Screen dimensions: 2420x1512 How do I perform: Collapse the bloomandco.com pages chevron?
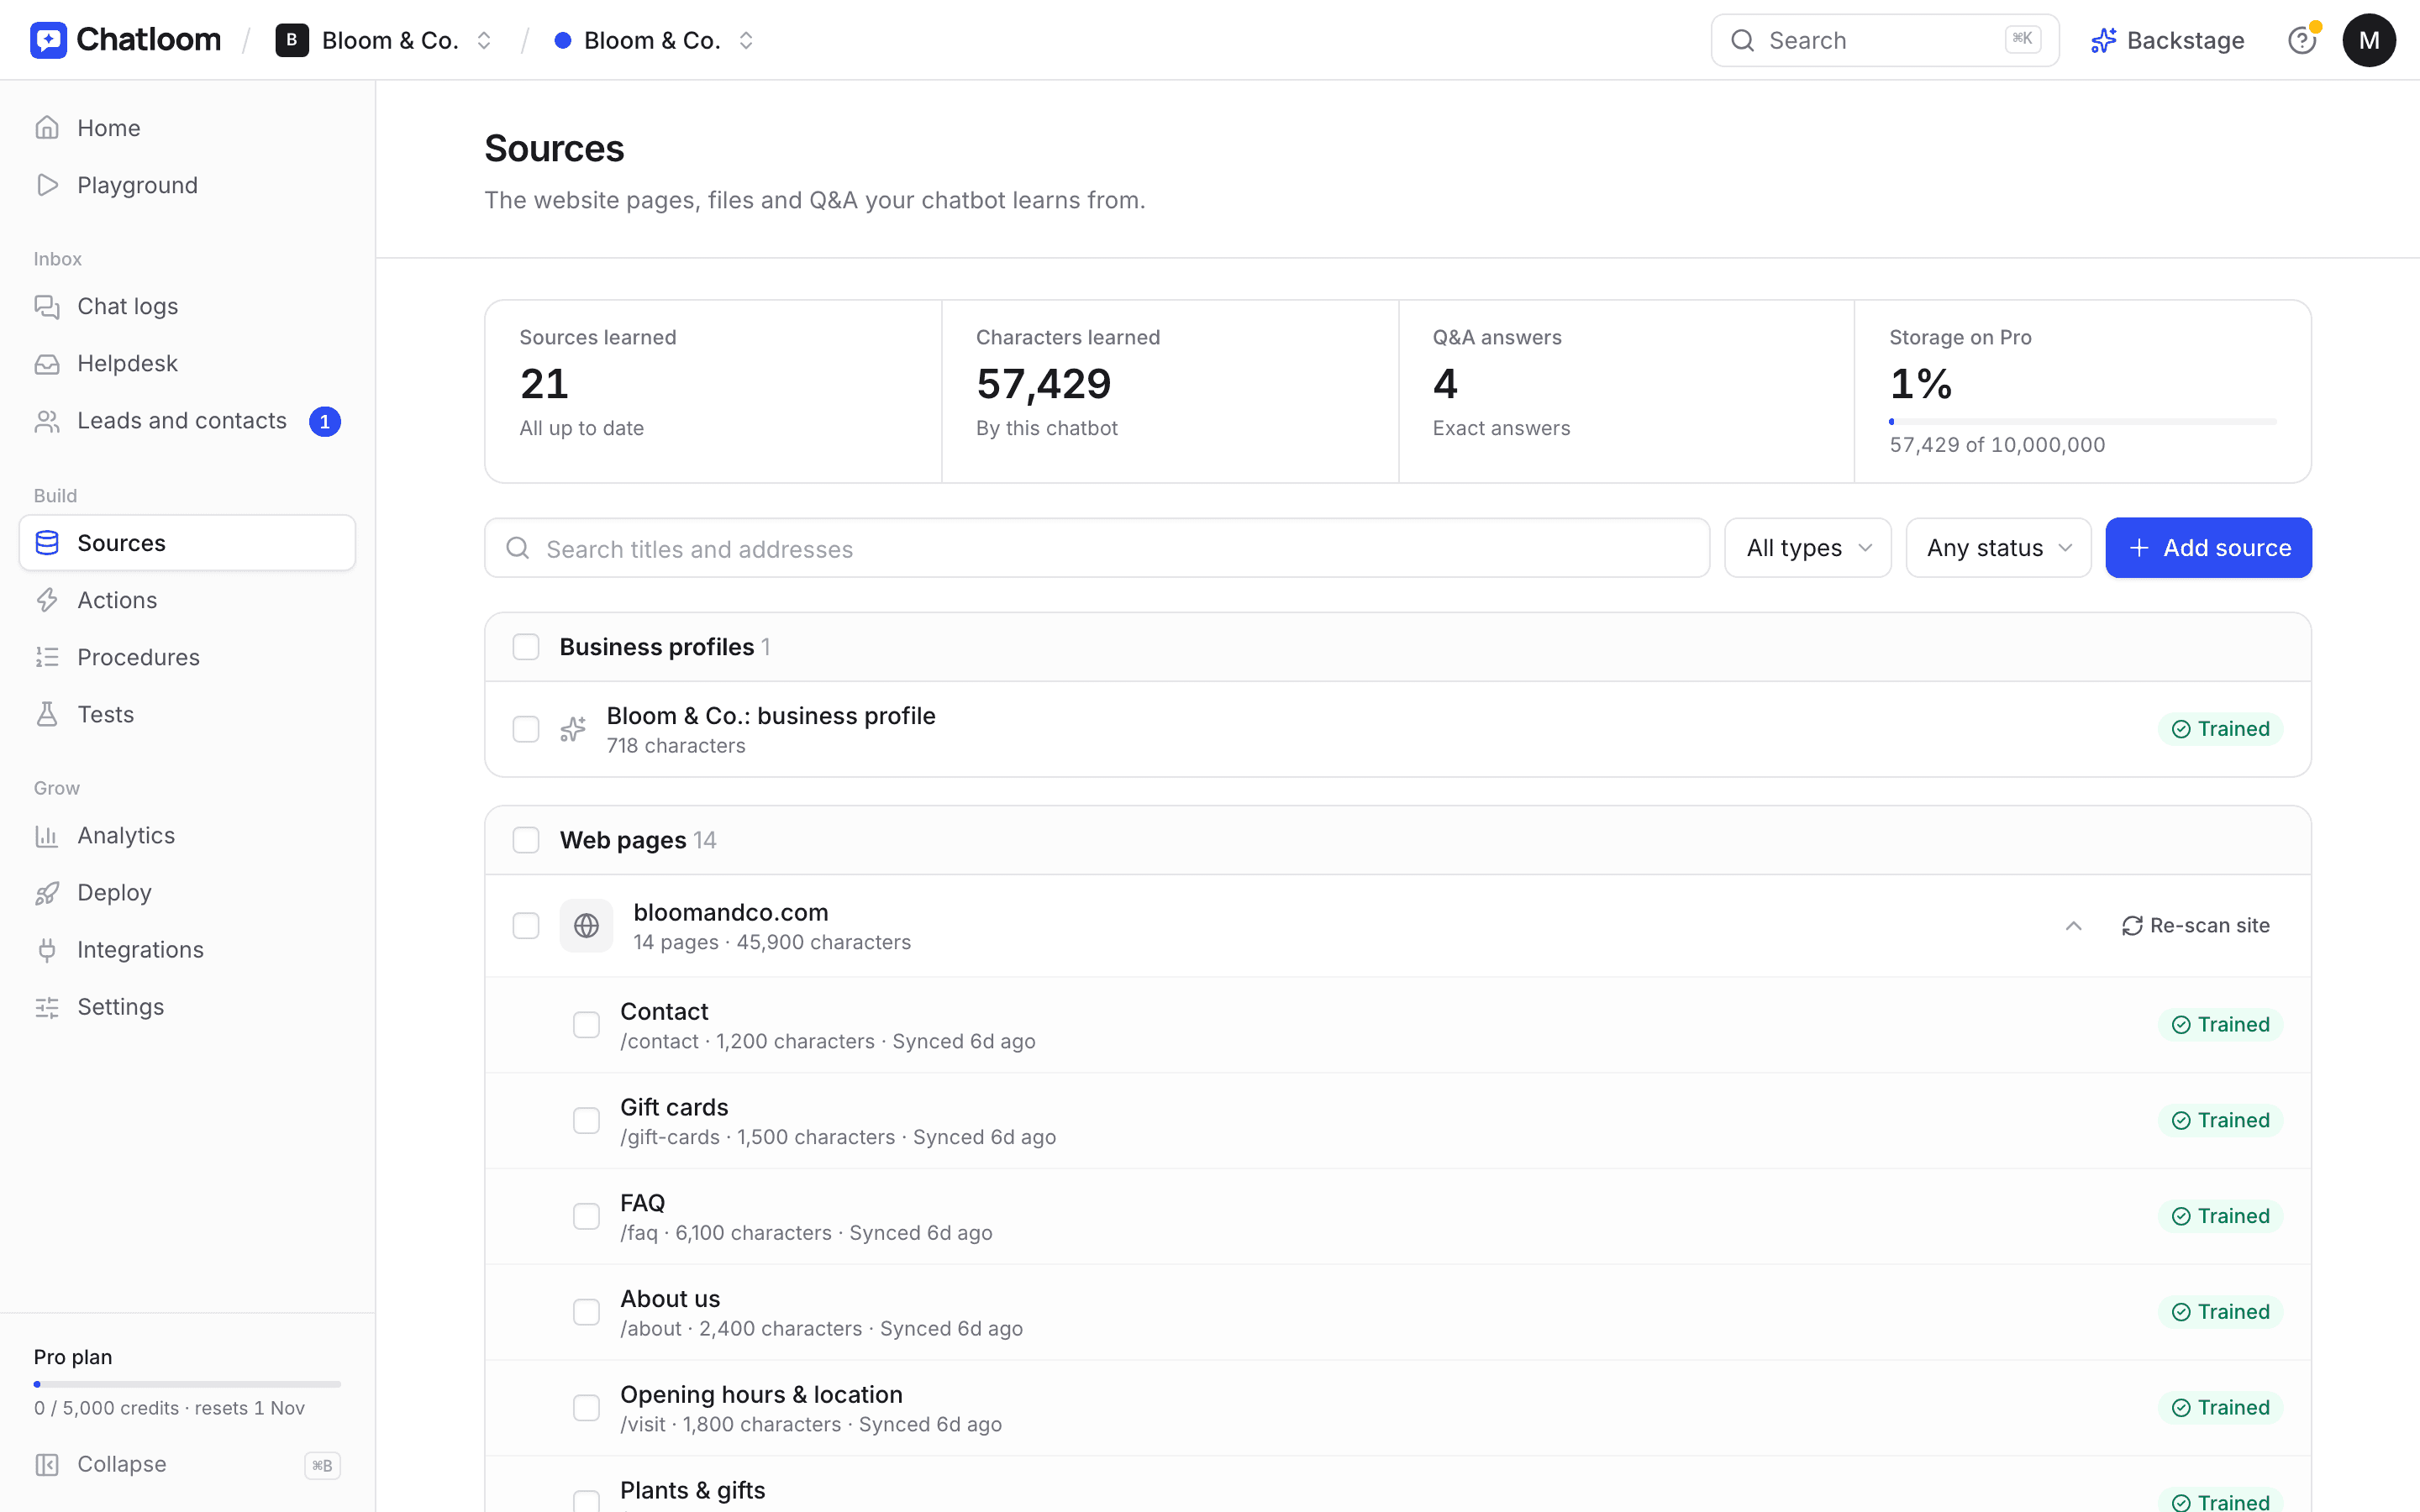click(x=2073, y=926)
